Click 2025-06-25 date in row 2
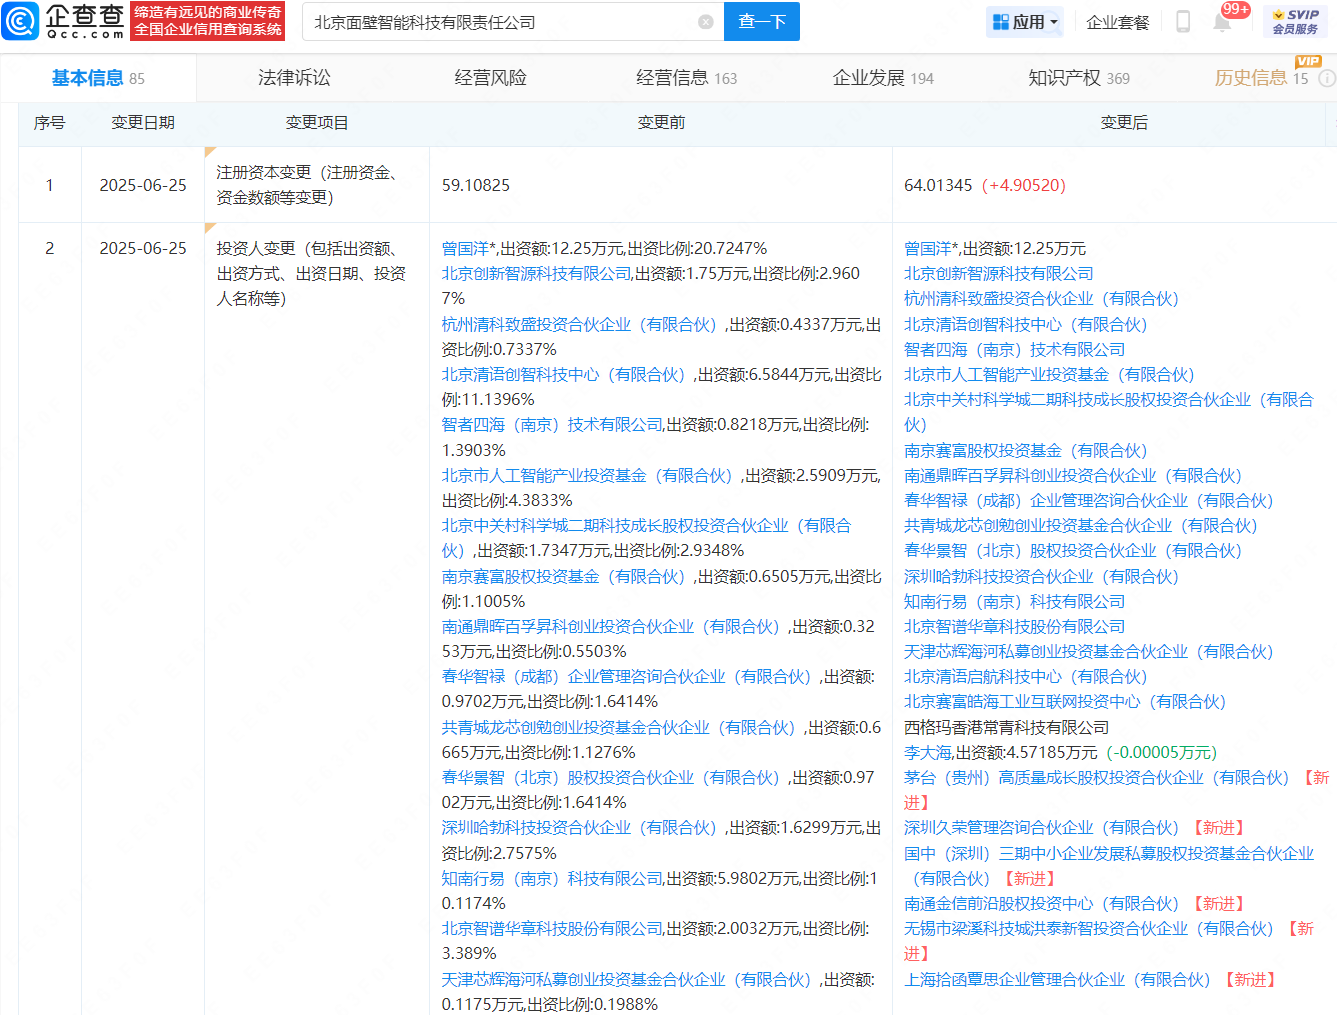This screenshot has height=1015, width=1337. pos(143,248)
